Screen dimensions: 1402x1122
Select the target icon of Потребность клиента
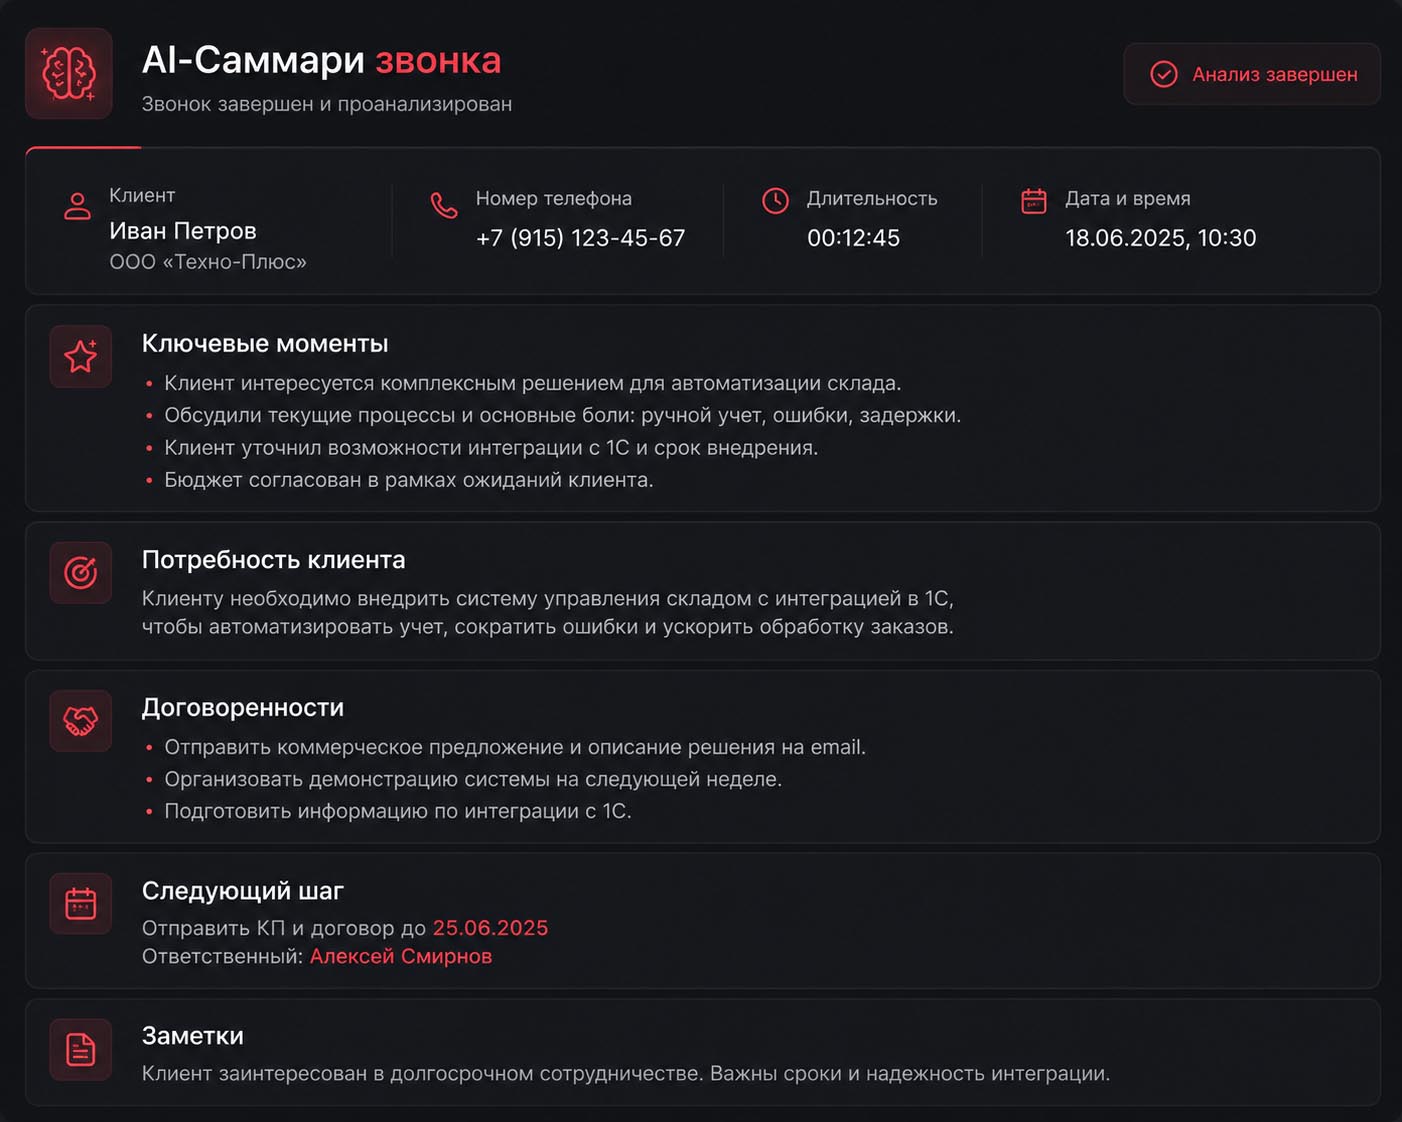[x=81, y=573]
